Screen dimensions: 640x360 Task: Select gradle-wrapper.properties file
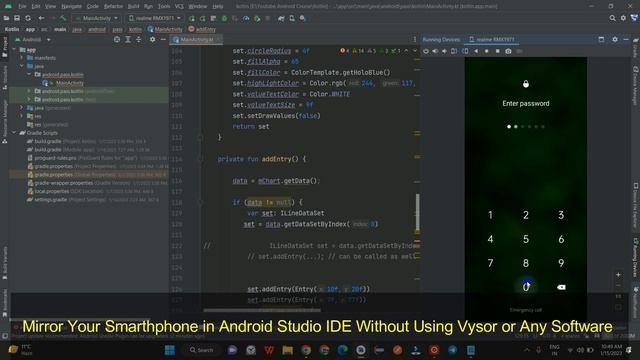pos(64,183)
